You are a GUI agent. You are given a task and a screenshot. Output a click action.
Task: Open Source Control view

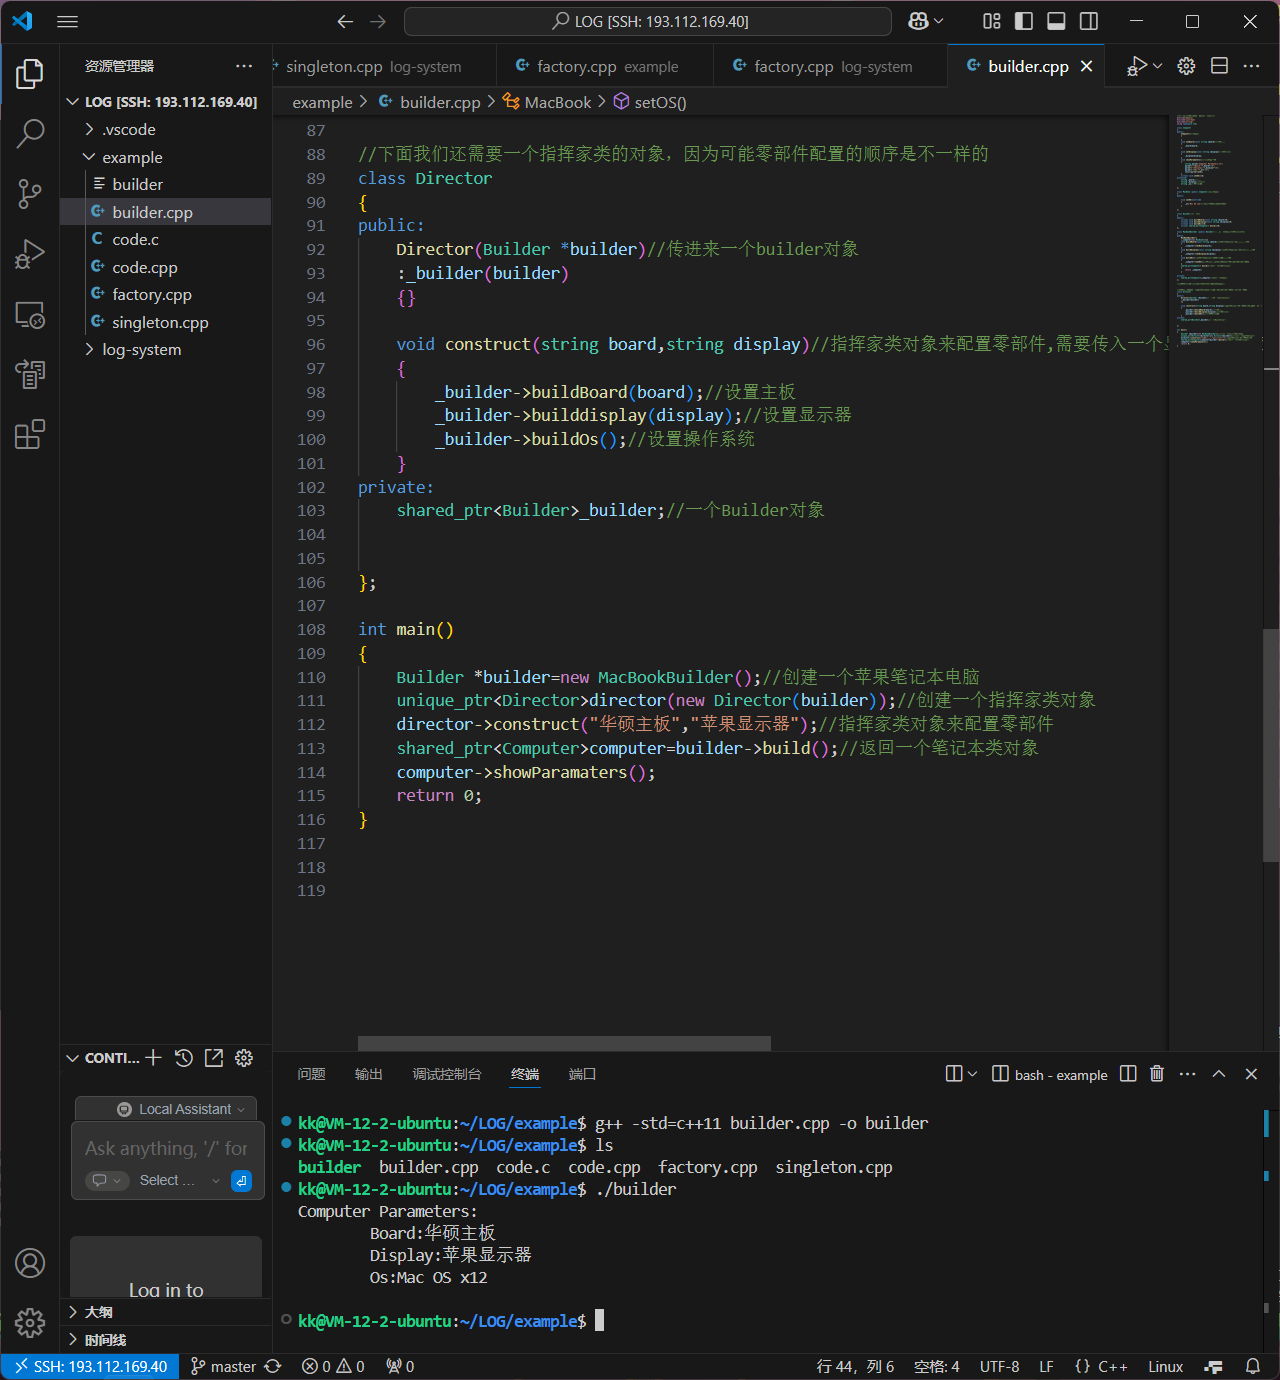coord(30,194)
